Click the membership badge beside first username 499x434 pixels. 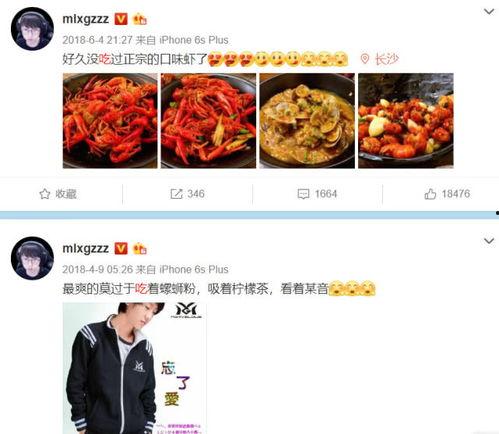(140, 19)
